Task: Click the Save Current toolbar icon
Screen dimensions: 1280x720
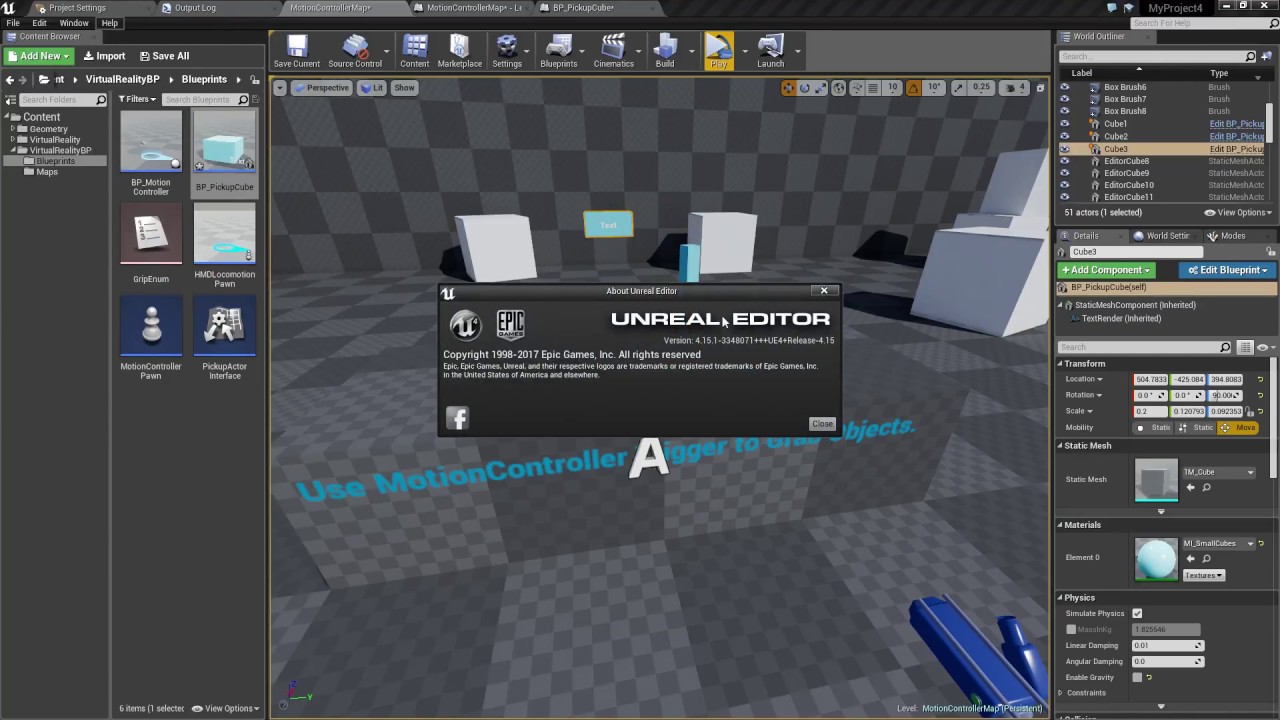Action: [297, 51]
